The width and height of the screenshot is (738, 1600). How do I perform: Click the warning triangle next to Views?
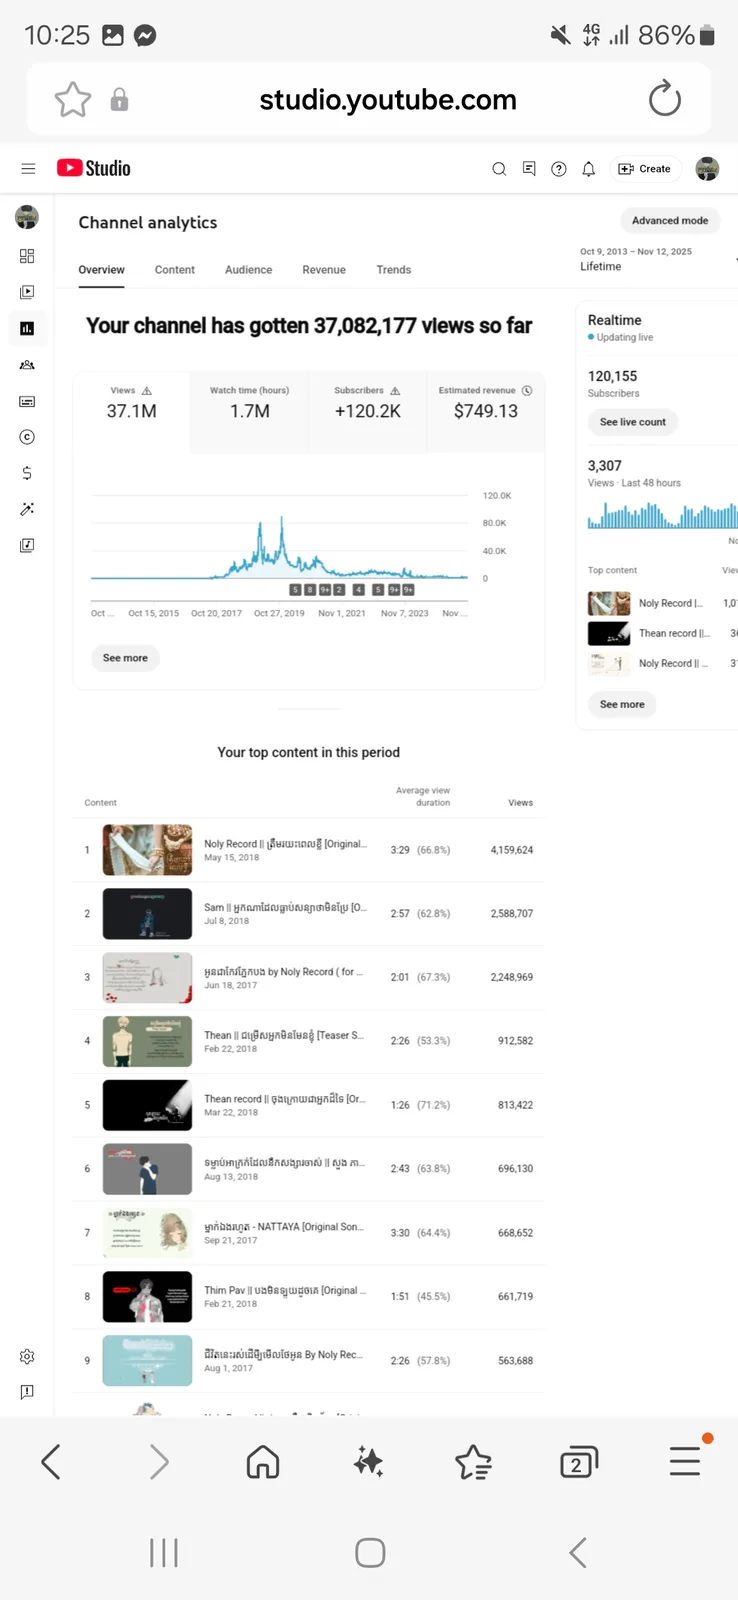tap(147, 391)
